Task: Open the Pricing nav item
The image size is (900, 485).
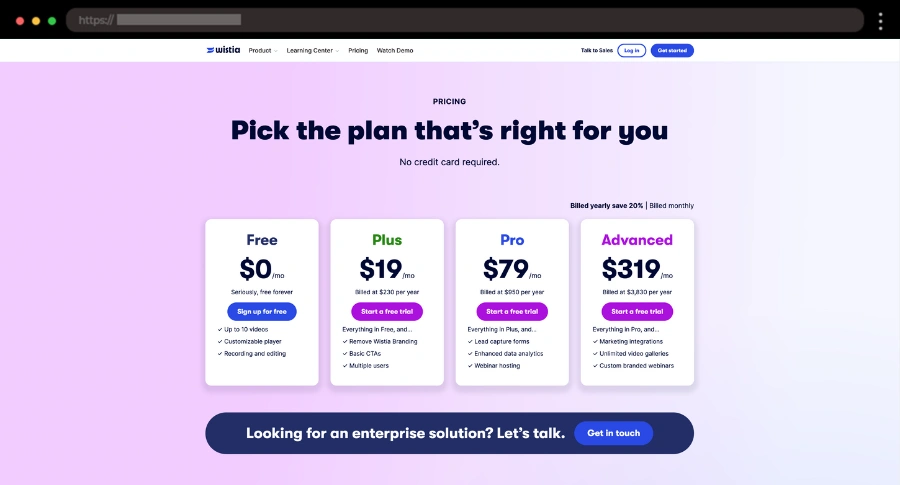Action: pos(358,50)
